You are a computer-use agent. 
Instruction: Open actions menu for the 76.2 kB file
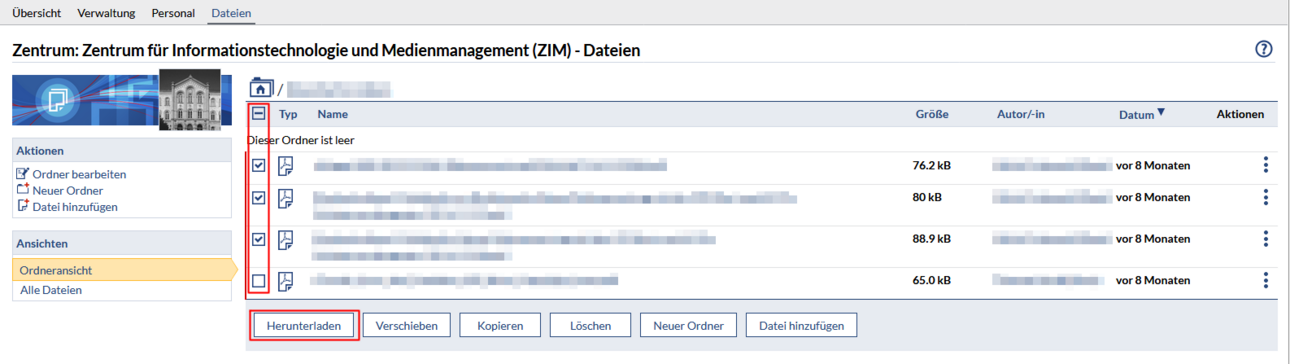[x=1266, y=165]
